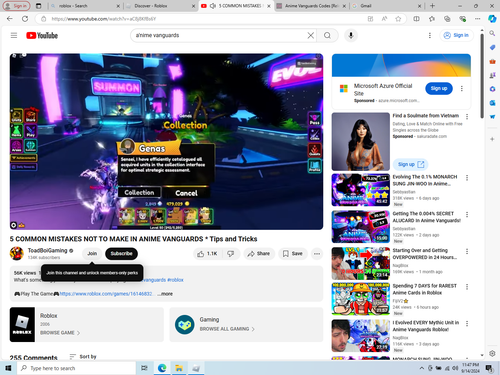Share the video

(x=259, y=254)
